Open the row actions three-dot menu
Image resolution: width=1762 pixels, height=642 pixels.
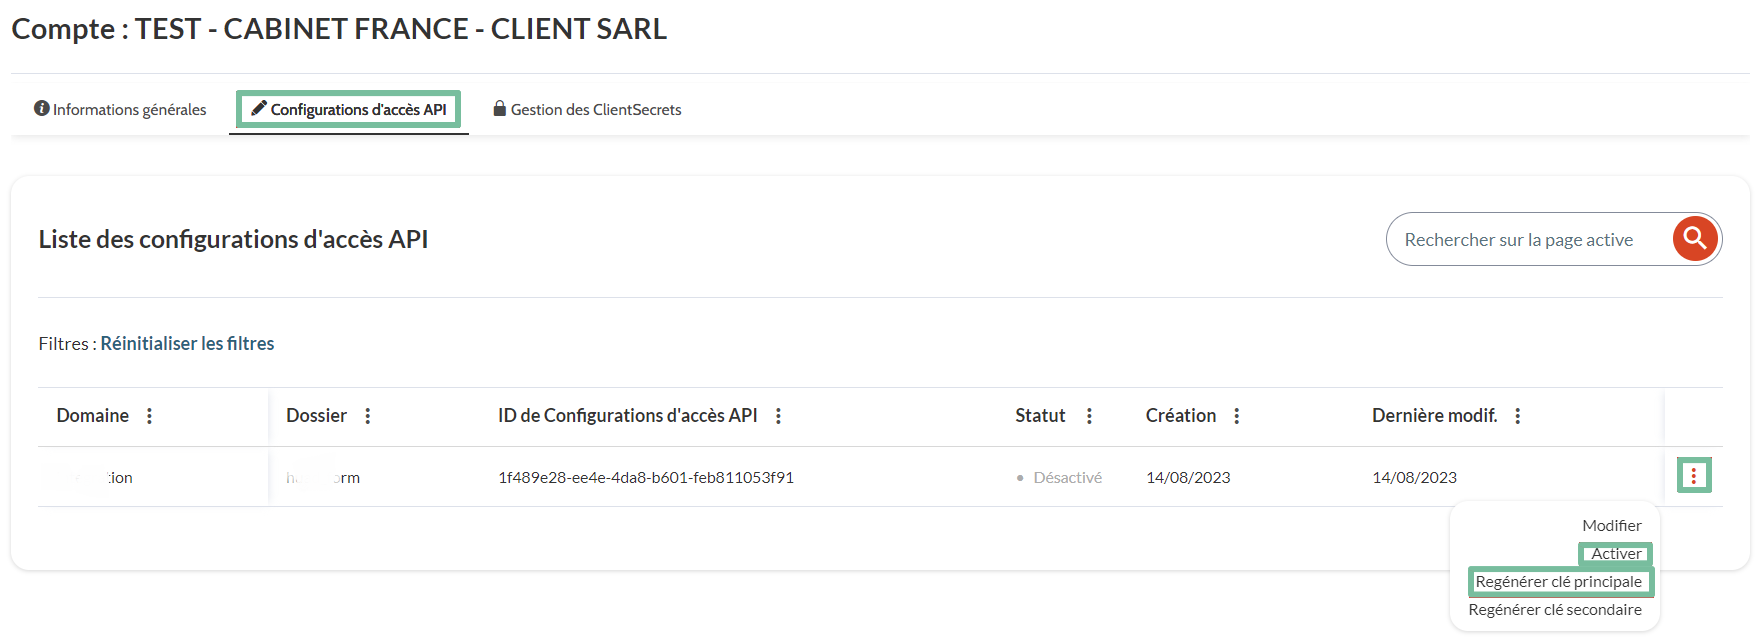click(1693, 476)
